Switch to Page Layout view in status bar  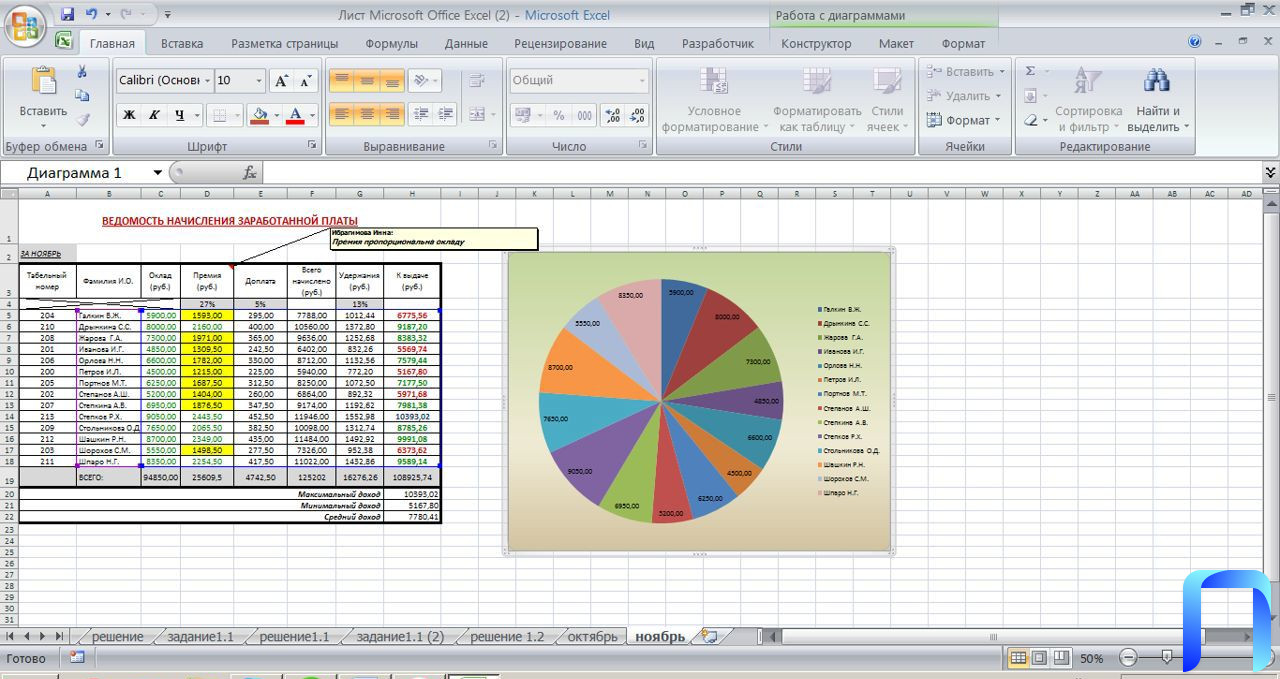click(1039, 658)
